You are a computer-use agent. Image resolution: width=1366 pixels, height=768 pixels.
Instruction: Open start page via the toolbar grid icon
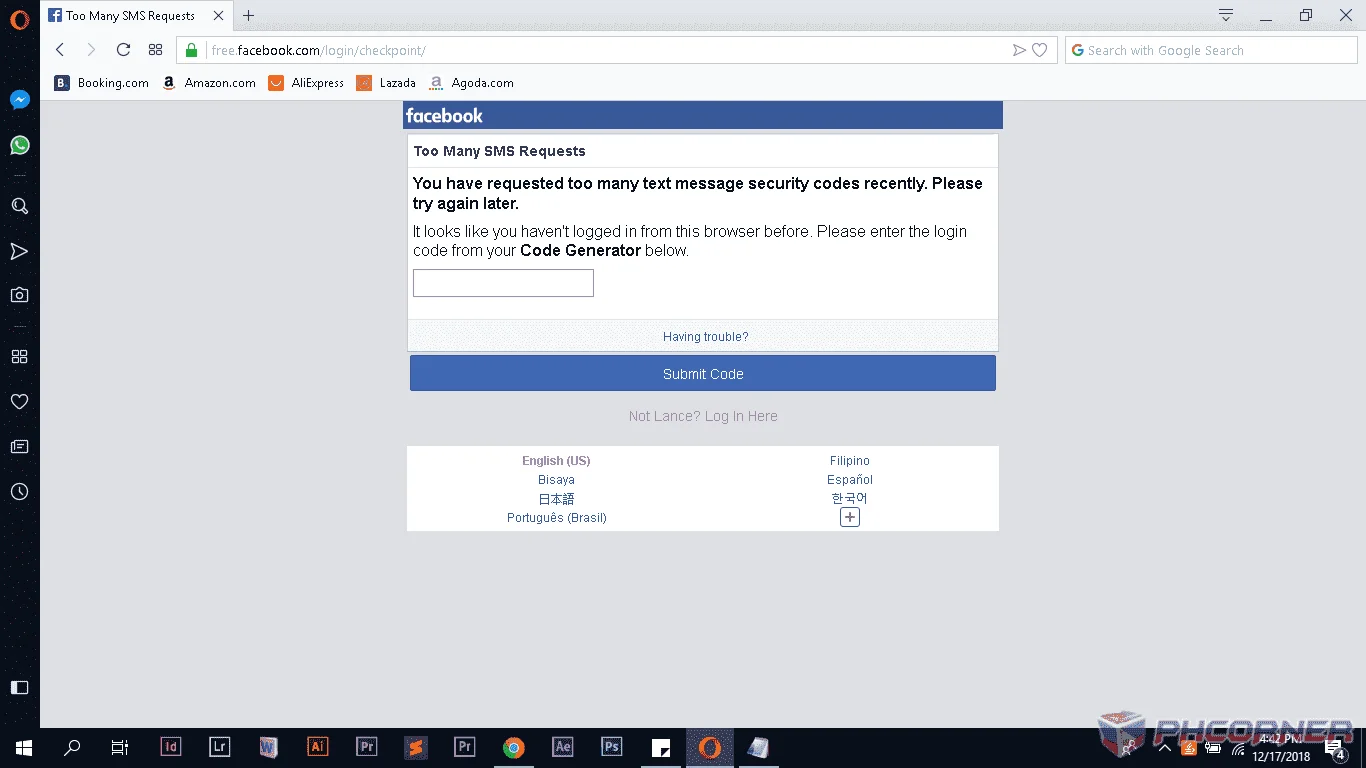point(155,50)
